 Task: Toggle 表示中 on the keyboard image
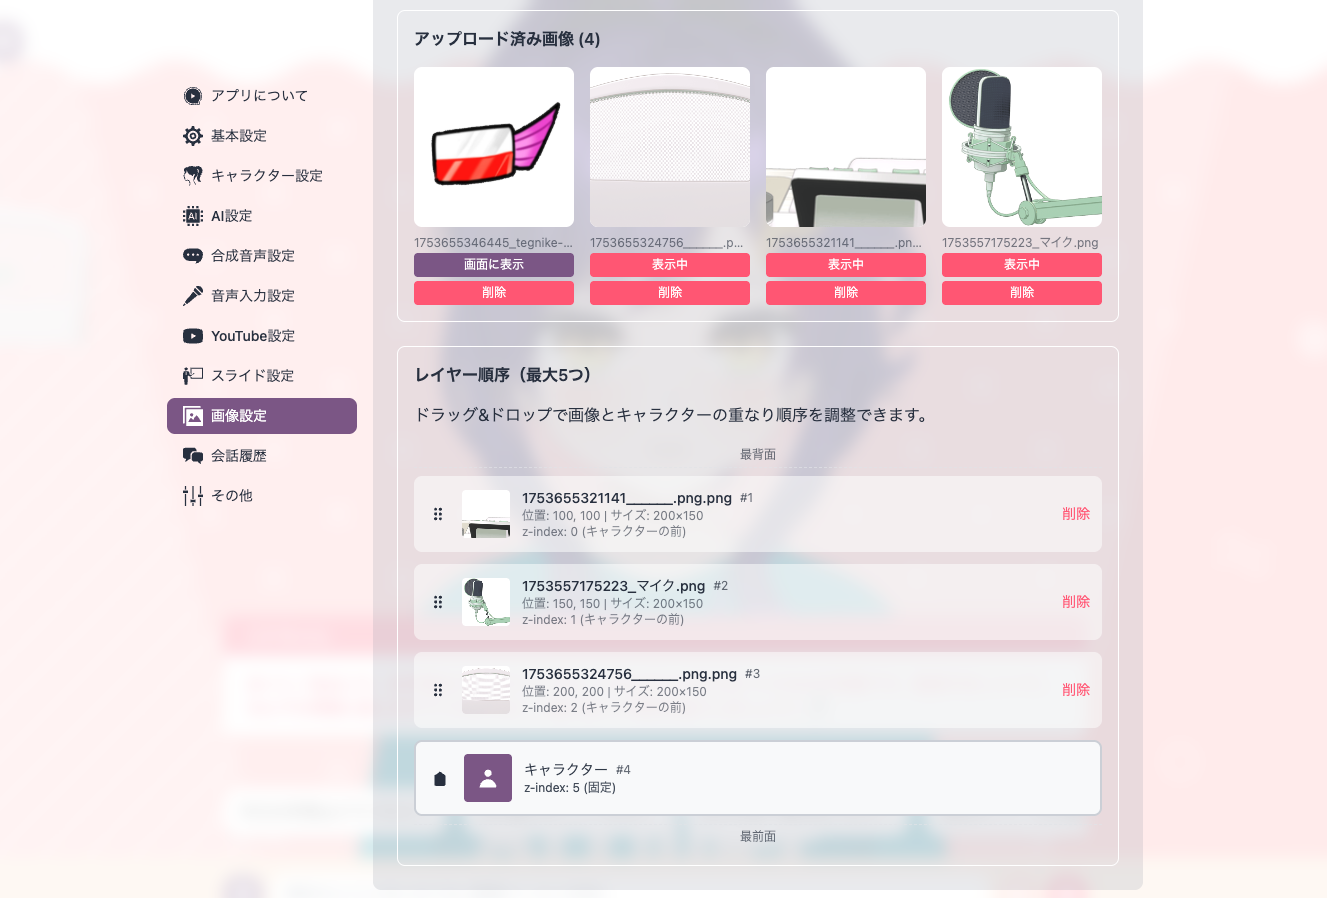pos(845,264)
